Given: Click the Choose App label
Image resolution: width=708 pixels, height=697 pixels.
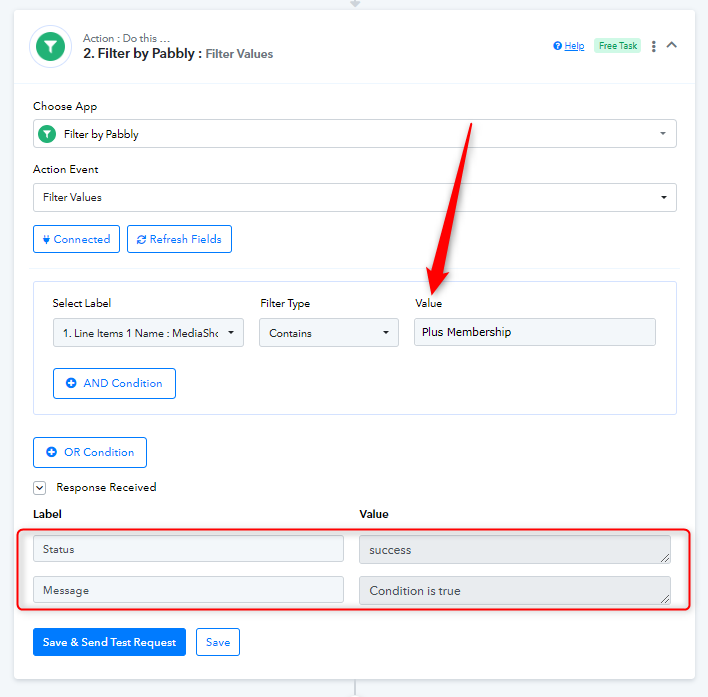Looking at the screenshot, I should click(65, 107).
